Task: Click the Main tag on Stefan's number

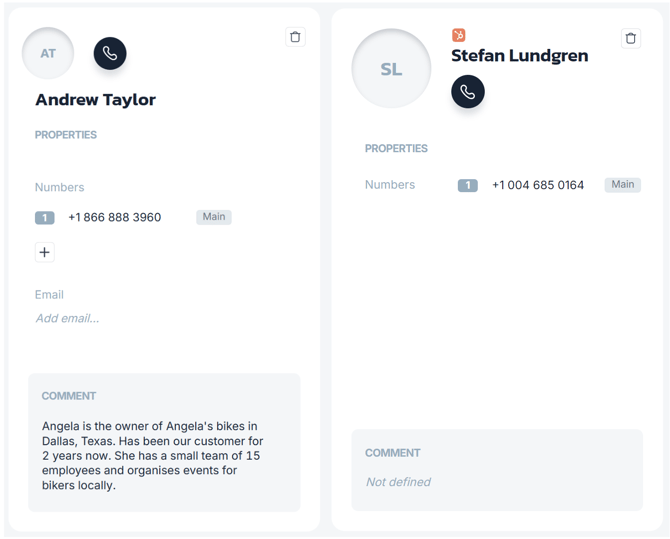Action: point(623,185)
